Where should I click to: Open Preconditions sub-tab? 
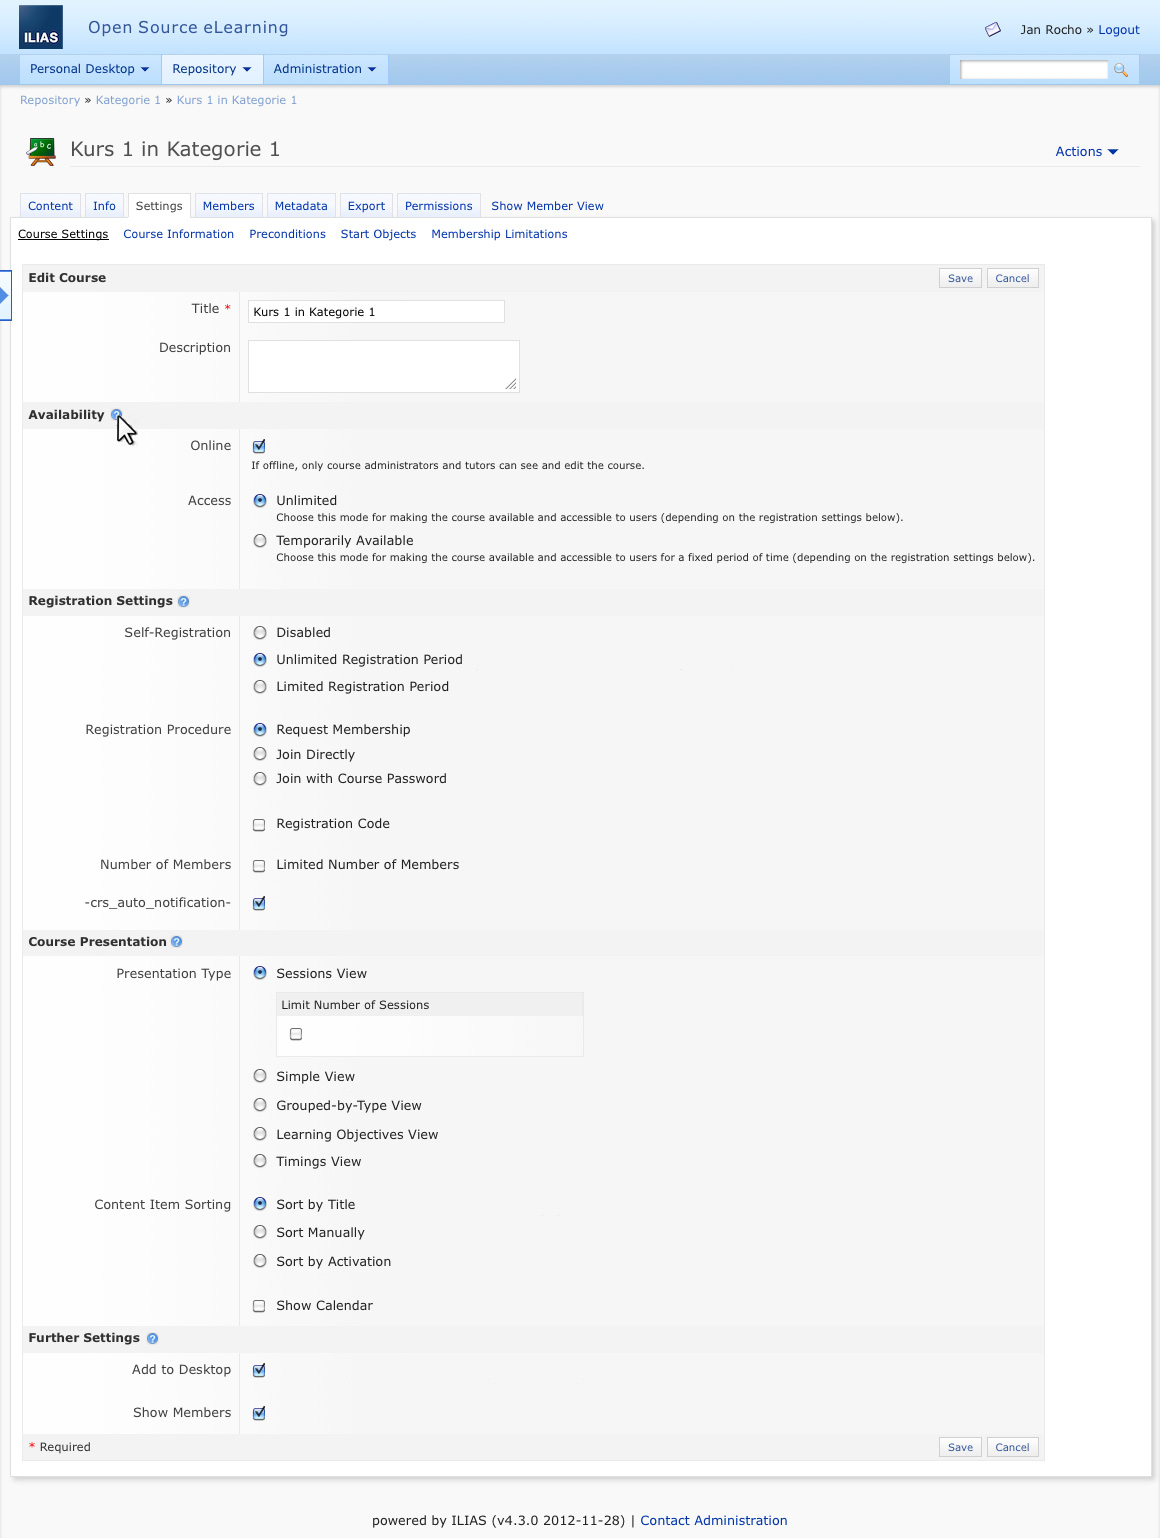click(287, 234)
